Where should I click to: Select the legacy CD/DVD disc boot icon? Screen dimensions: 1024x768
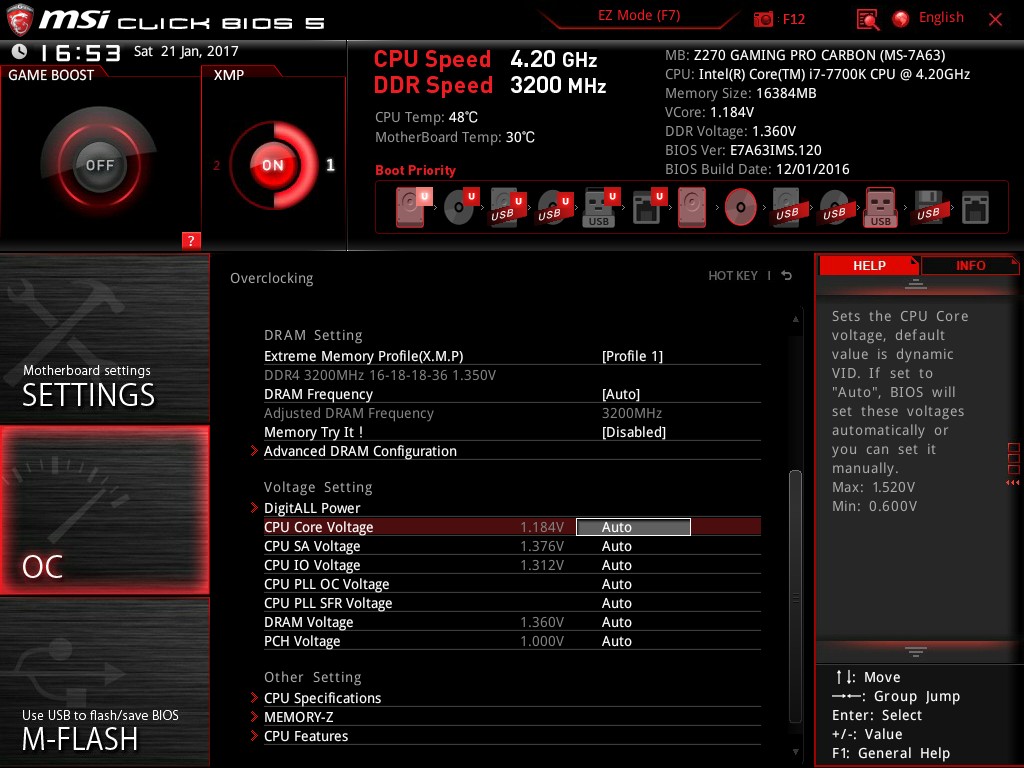[x=740, y=207]
